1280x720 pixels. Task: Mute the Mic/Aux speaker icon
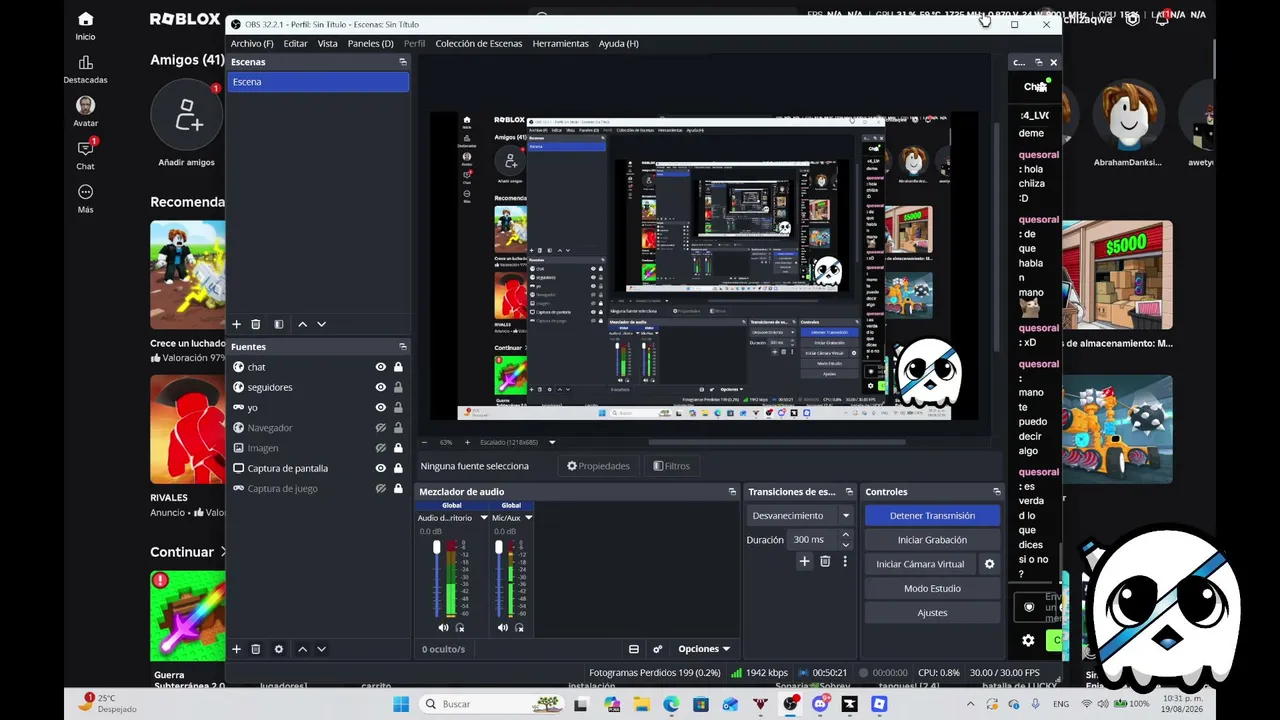click(x=502, y=628)
